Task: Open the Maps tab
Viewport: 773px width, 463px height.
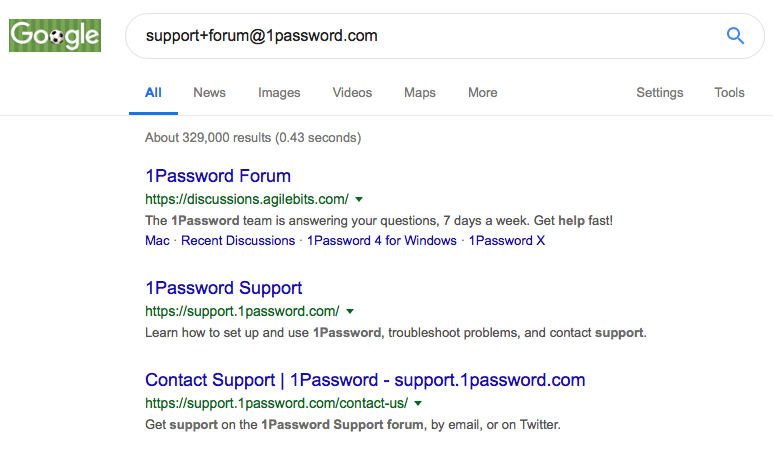Action: pyautogui.click(x=420, y=93)
